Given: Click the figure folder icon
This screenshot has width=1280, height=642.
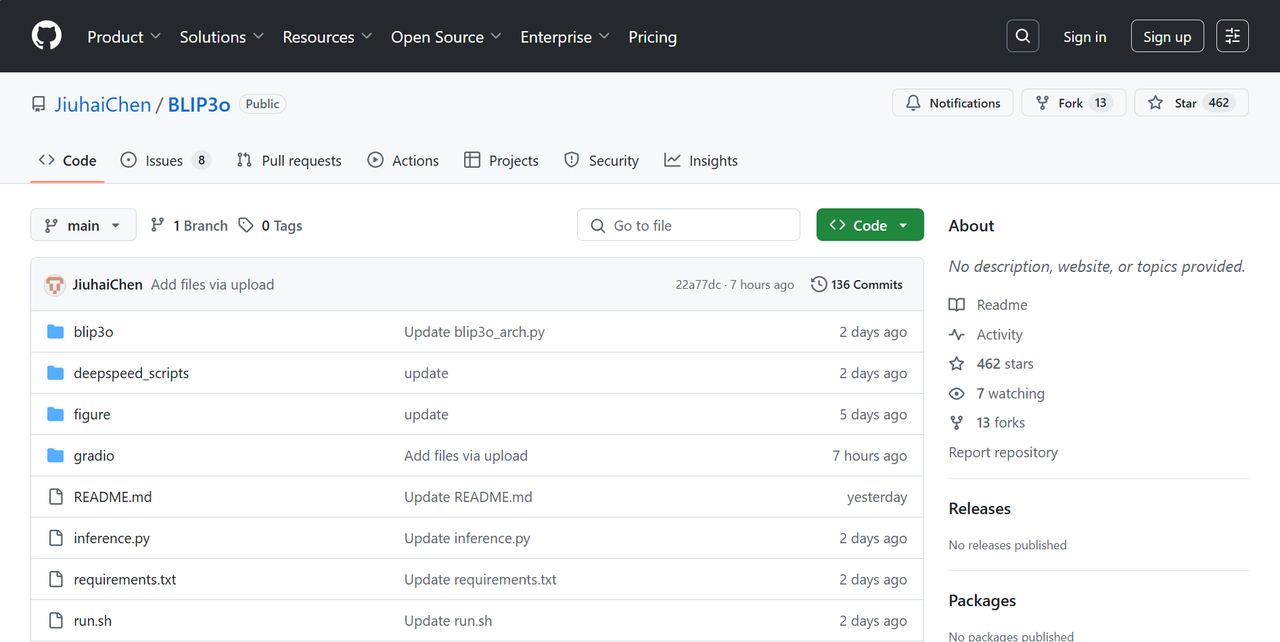Looking at the screenshot, I should pos(55,414).
